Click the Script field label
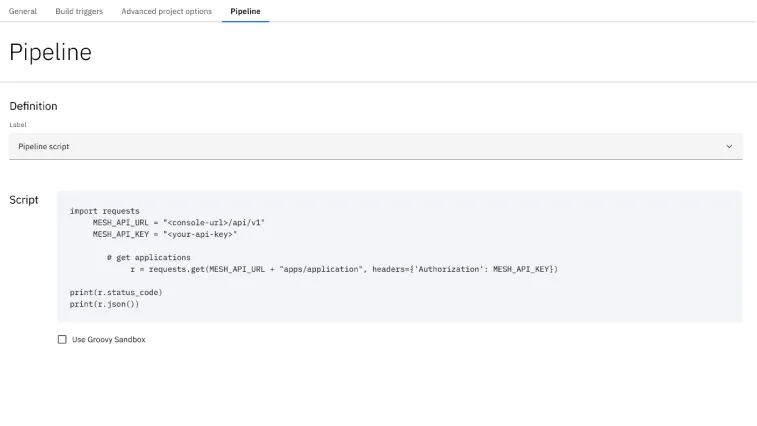The width and height of the screenshot is (757, 426). coord(24,200)
